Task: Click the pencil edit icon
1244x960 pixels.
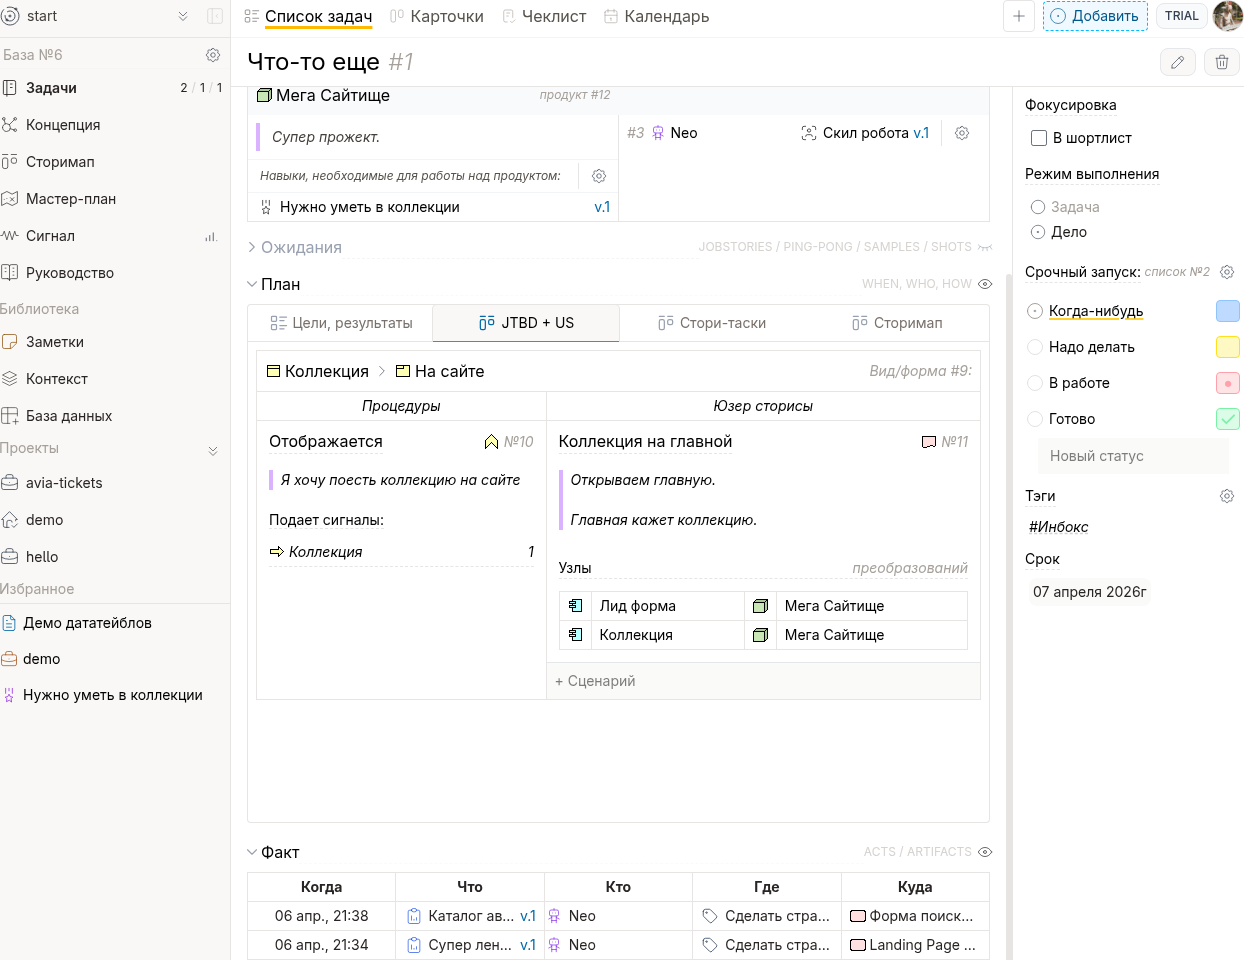Action: point(1177,62)
